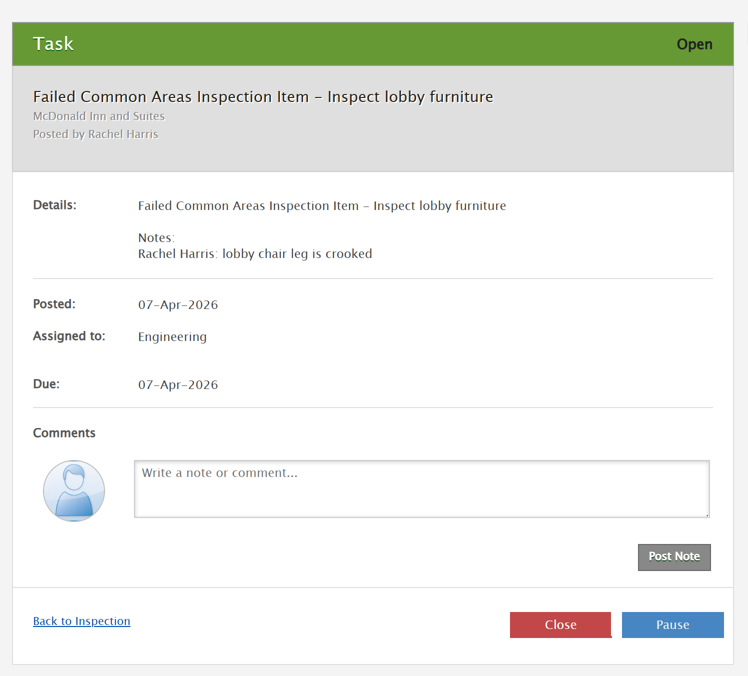This screenshot has height=676, width=748.
Task: Click the Open status label in header
Action: pos(694,44)
